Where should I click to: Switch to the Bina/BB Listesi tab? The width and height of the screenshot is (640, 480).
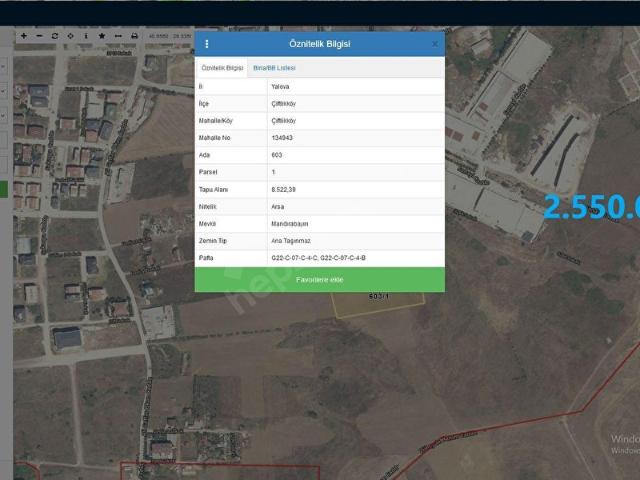click(x=274, y=68)
